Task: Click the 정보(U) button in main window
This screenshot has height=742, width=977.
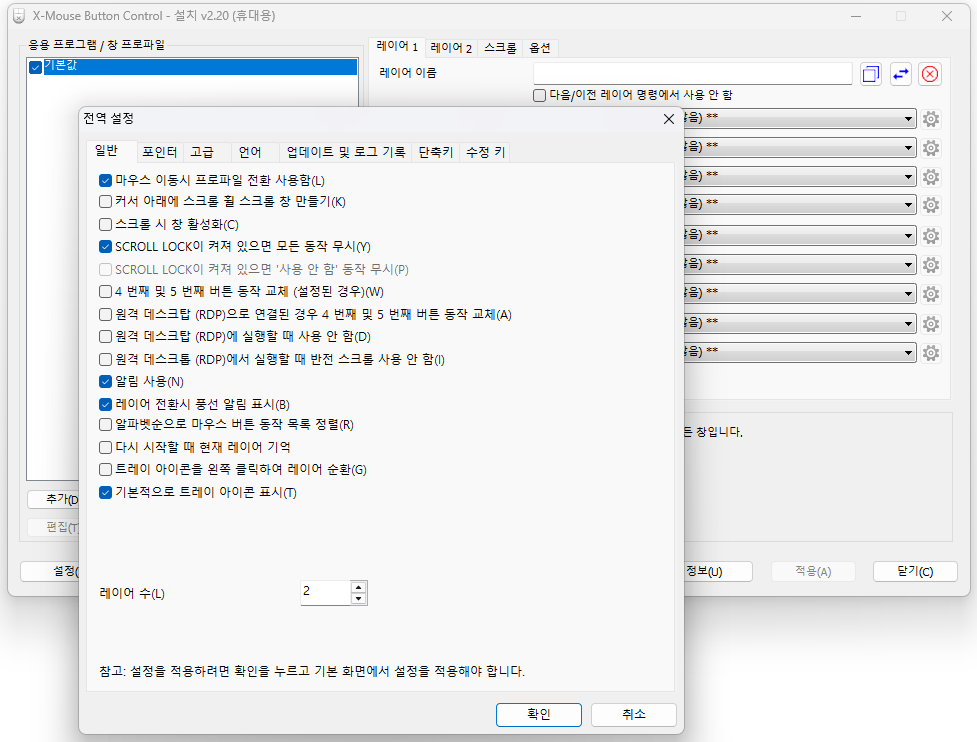Action: tap(718, 571)
